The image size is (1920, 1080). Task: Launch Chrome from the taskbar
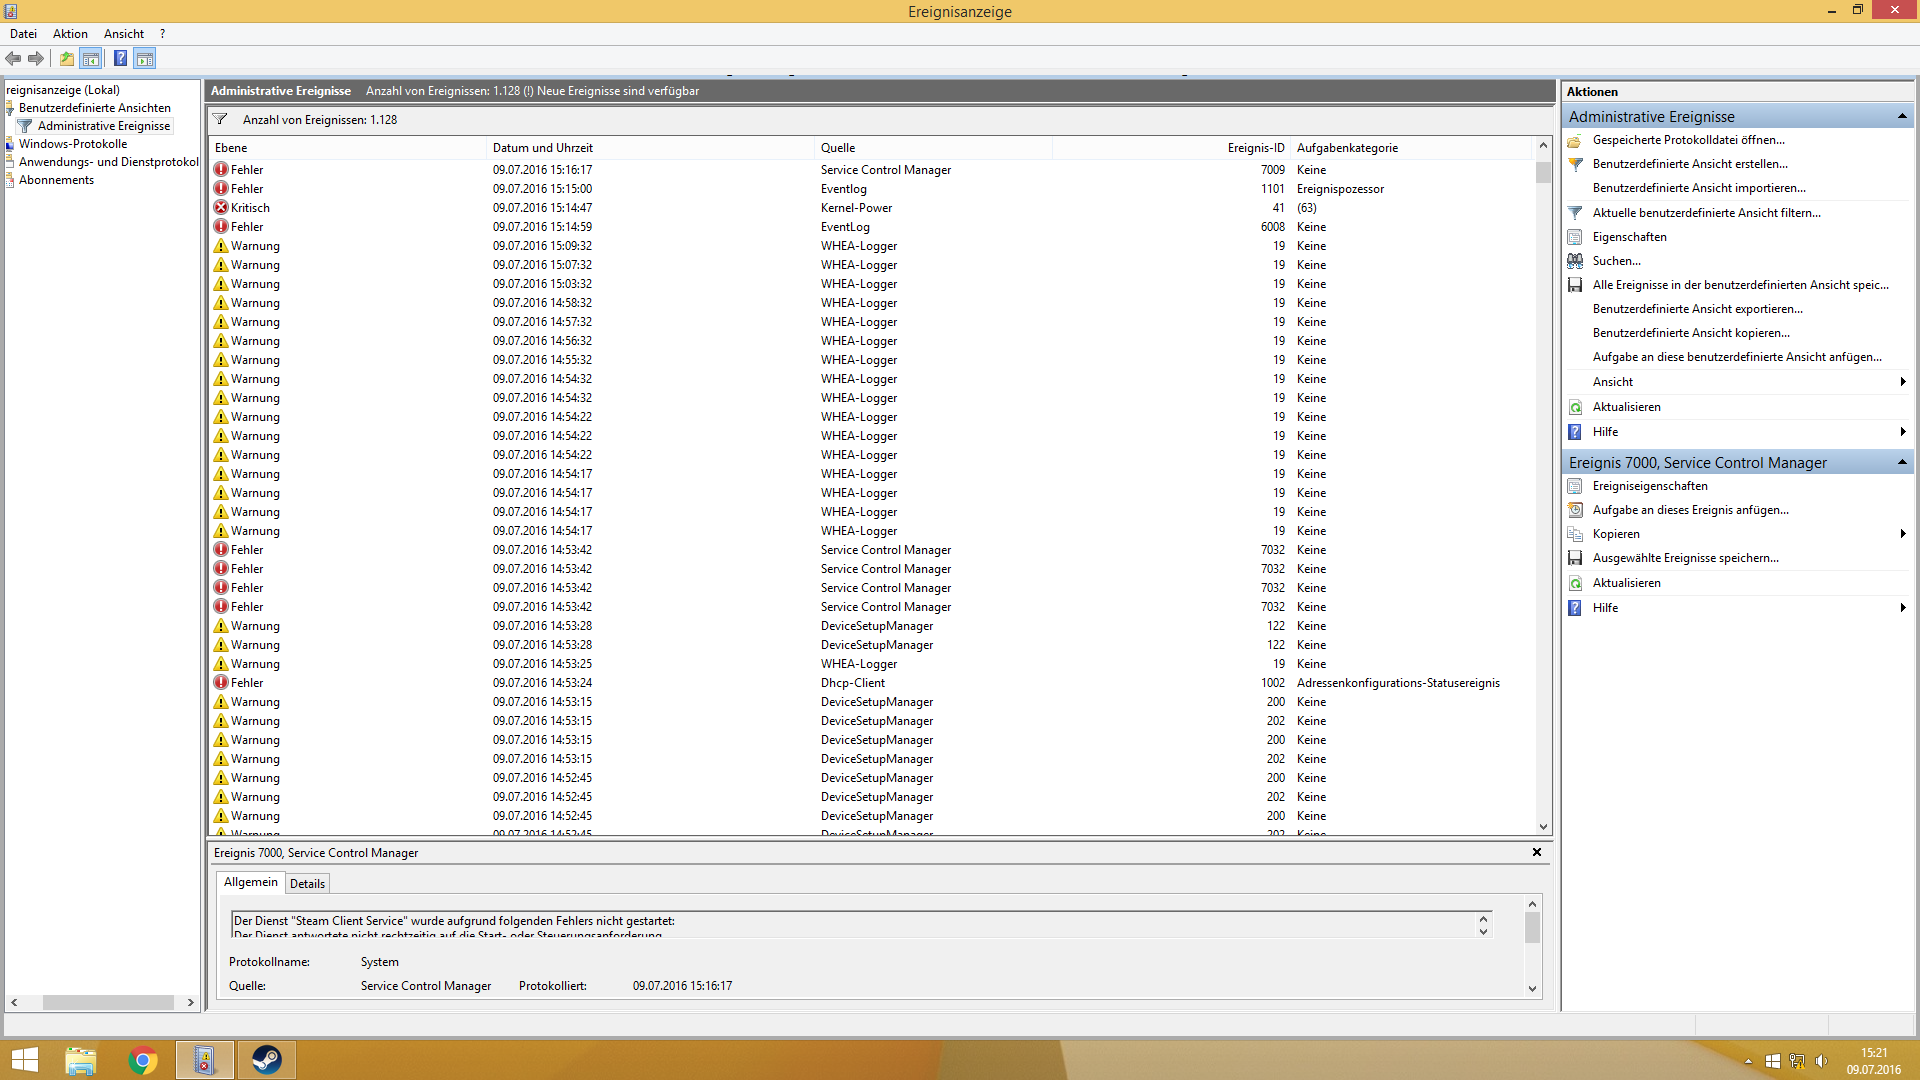point(143,1060)
